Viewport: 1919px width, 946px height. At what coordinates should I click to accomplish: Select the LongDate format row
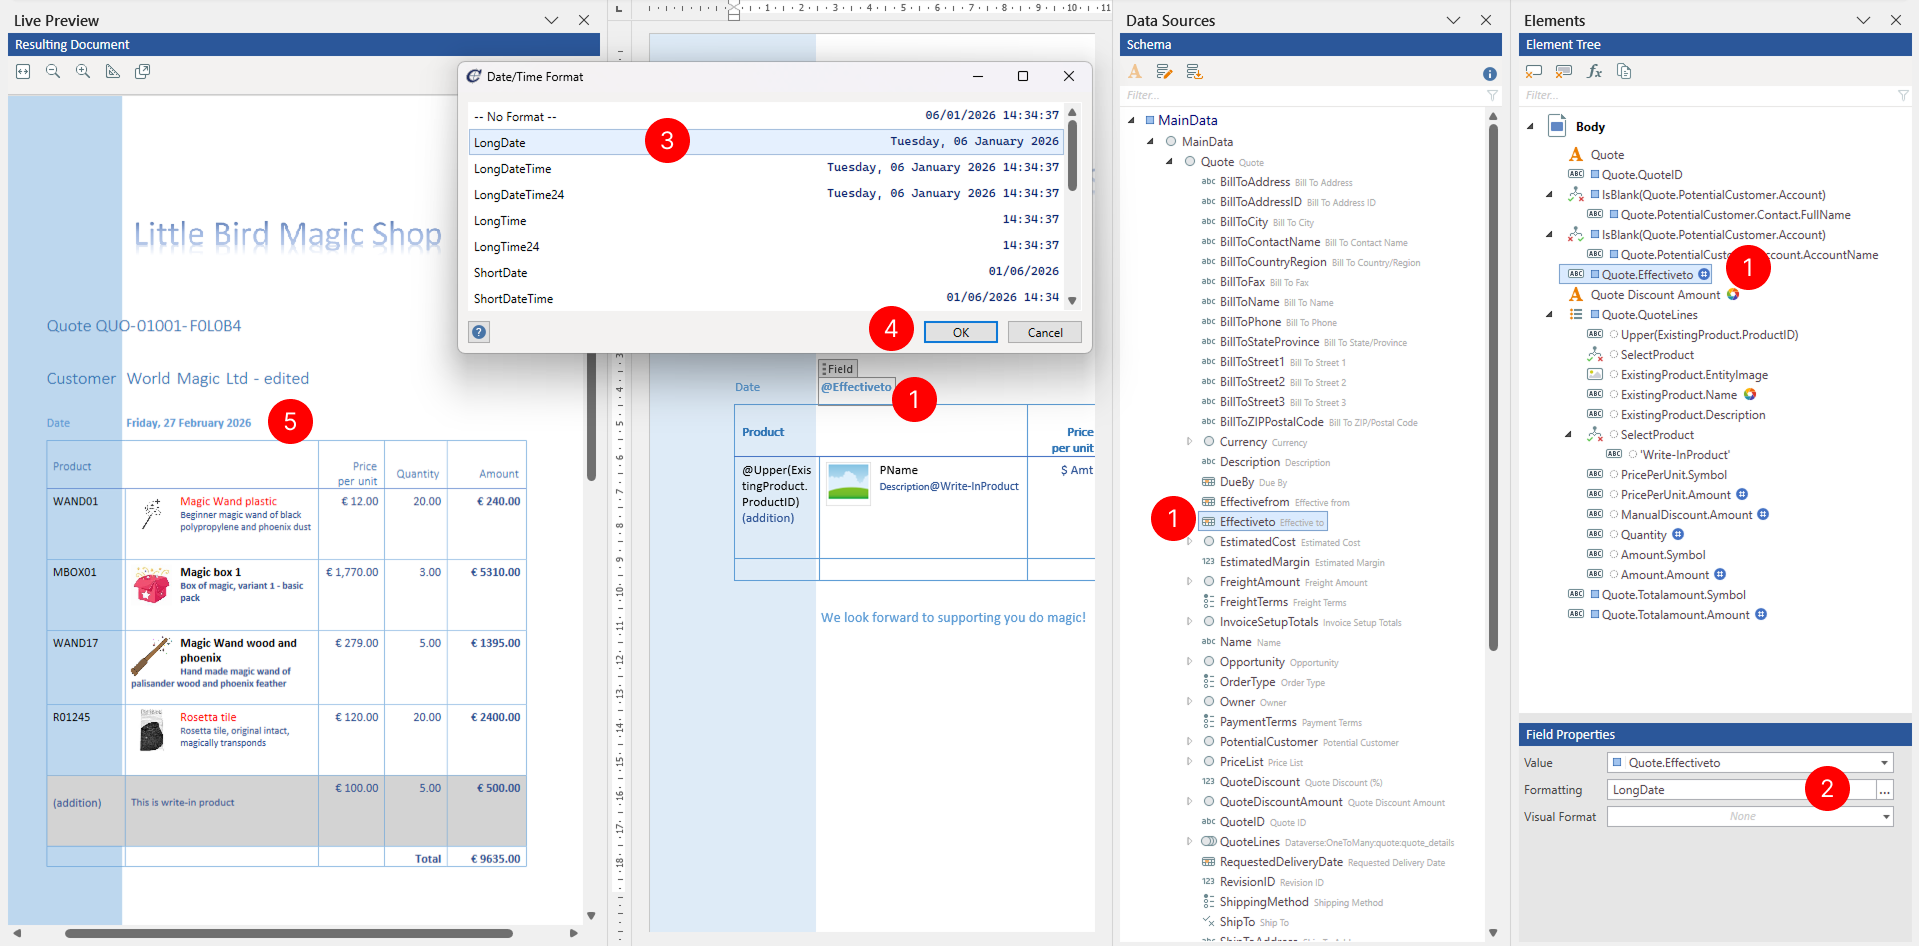click(766, 142)
